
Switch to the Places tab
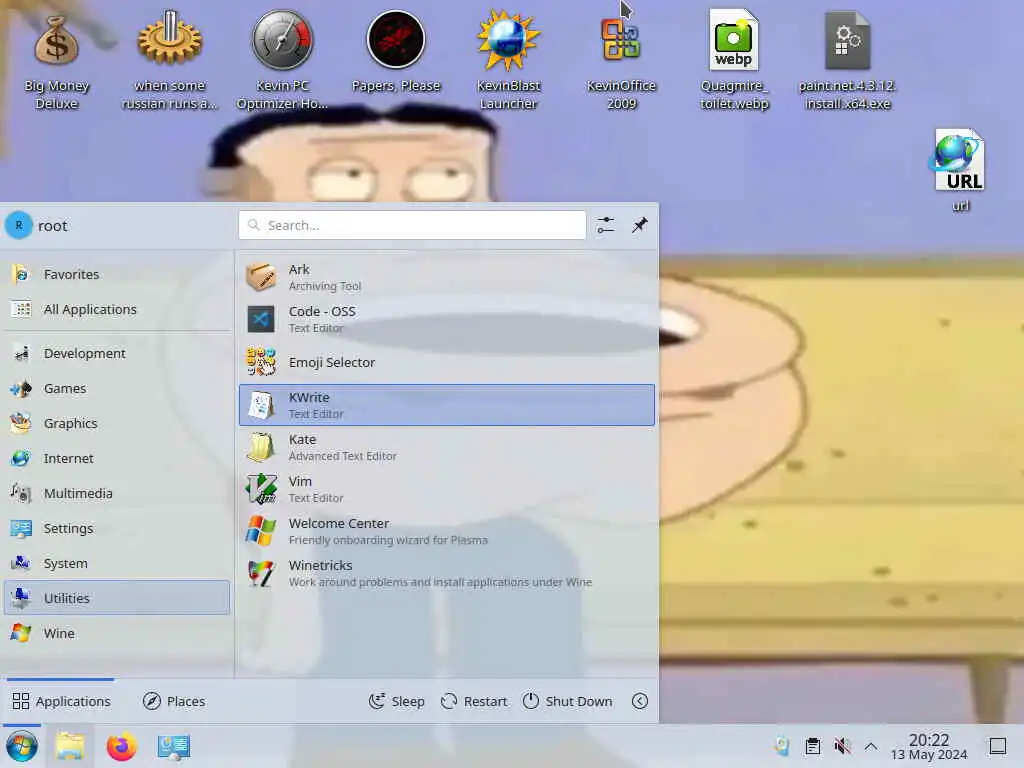click(174, 701)
